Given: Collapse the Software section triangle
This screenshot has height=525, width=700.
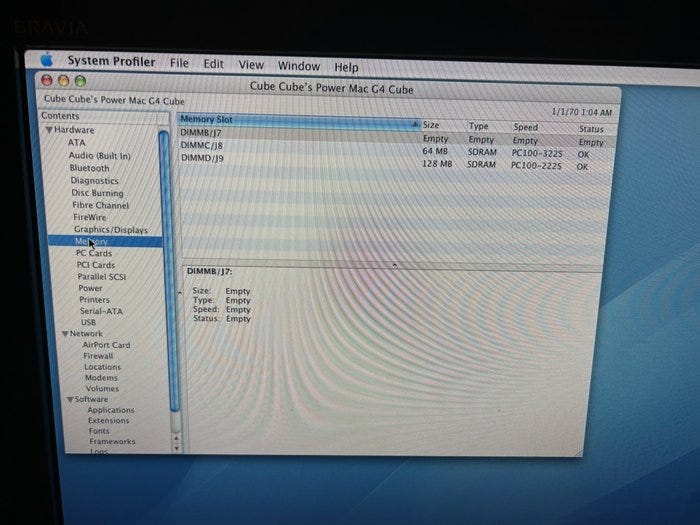Looking at the screenshot, I should pos(70,400).
